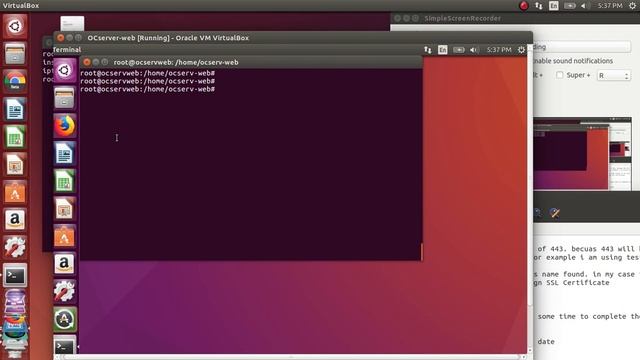Open Ubuntu Software in the host launcher
Image resolution: width=640 pixels, height=360 pixels.
coord(15,192)
